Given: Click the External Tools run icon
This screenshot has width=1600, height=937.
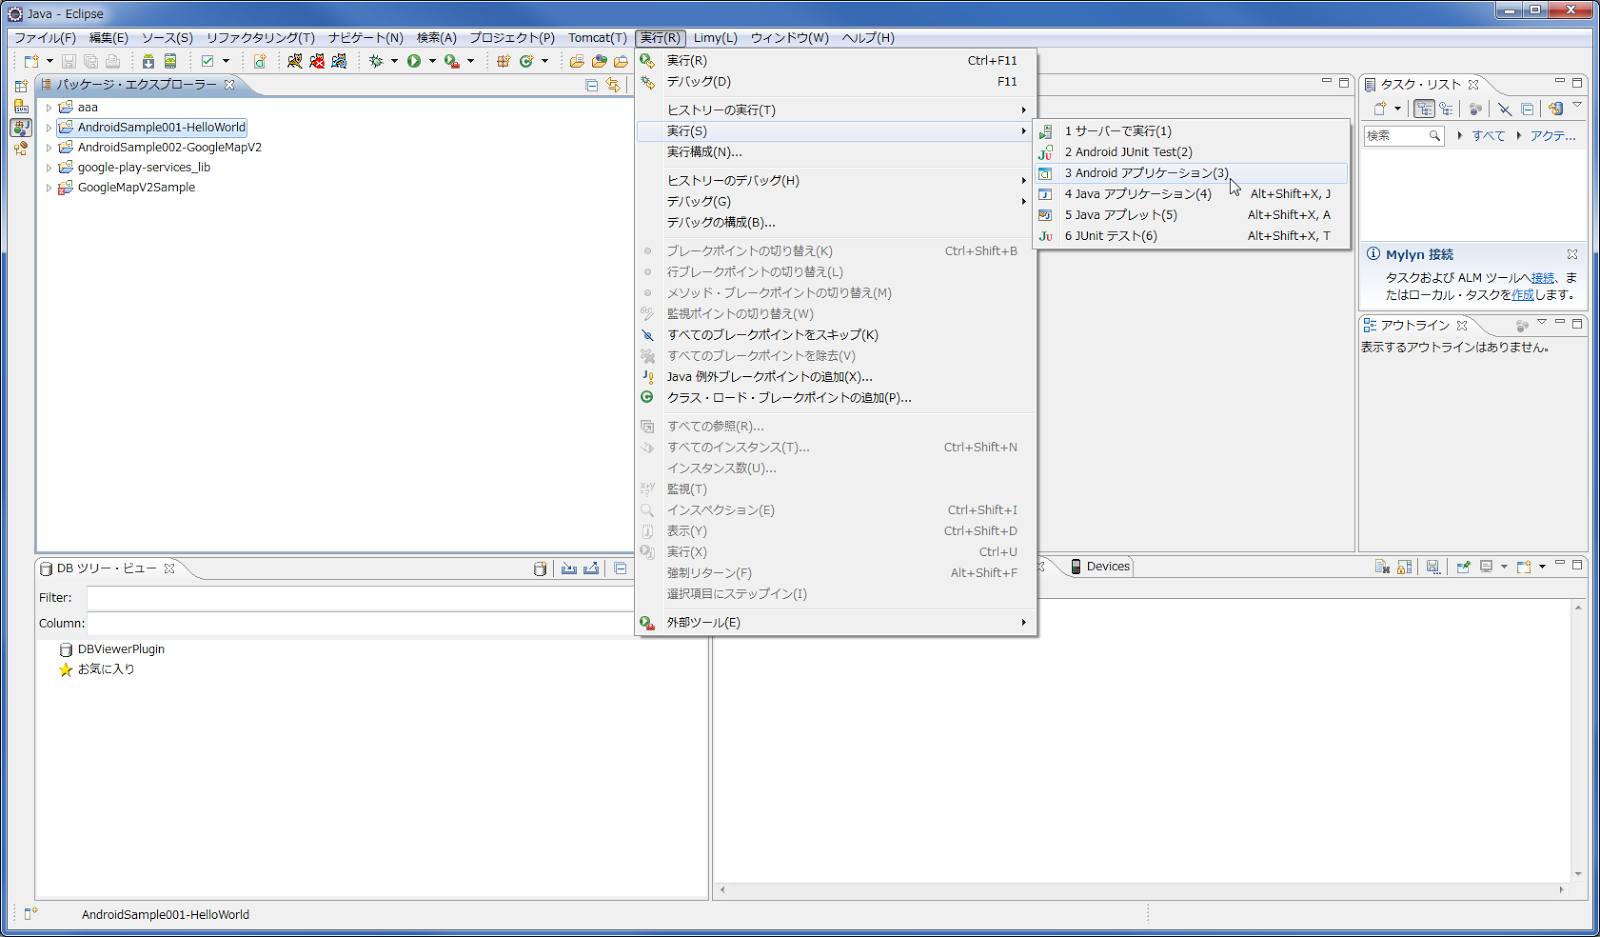Looking at the screenshot, I should 452,61.
